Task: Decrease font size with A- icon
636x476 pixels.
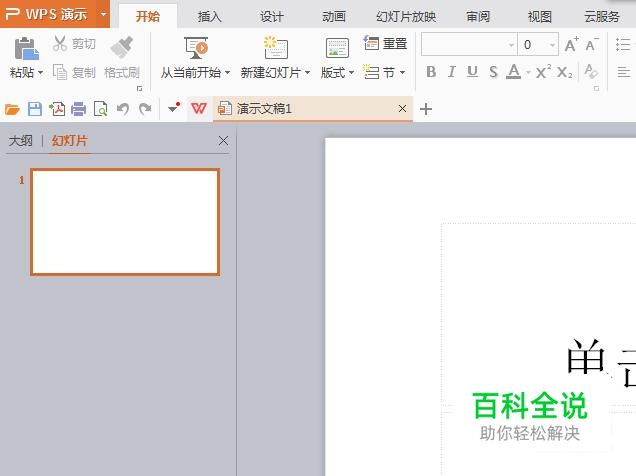Action: click(x=591, y=44)
